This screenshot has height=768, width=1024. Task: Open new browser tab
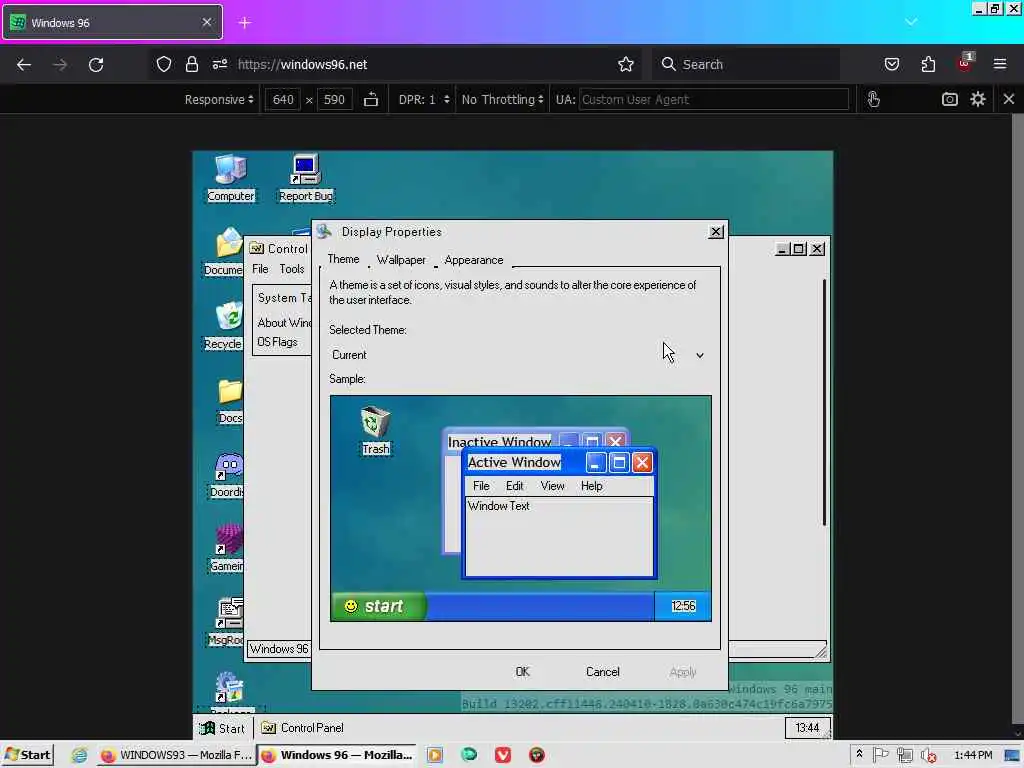(245, 23)
